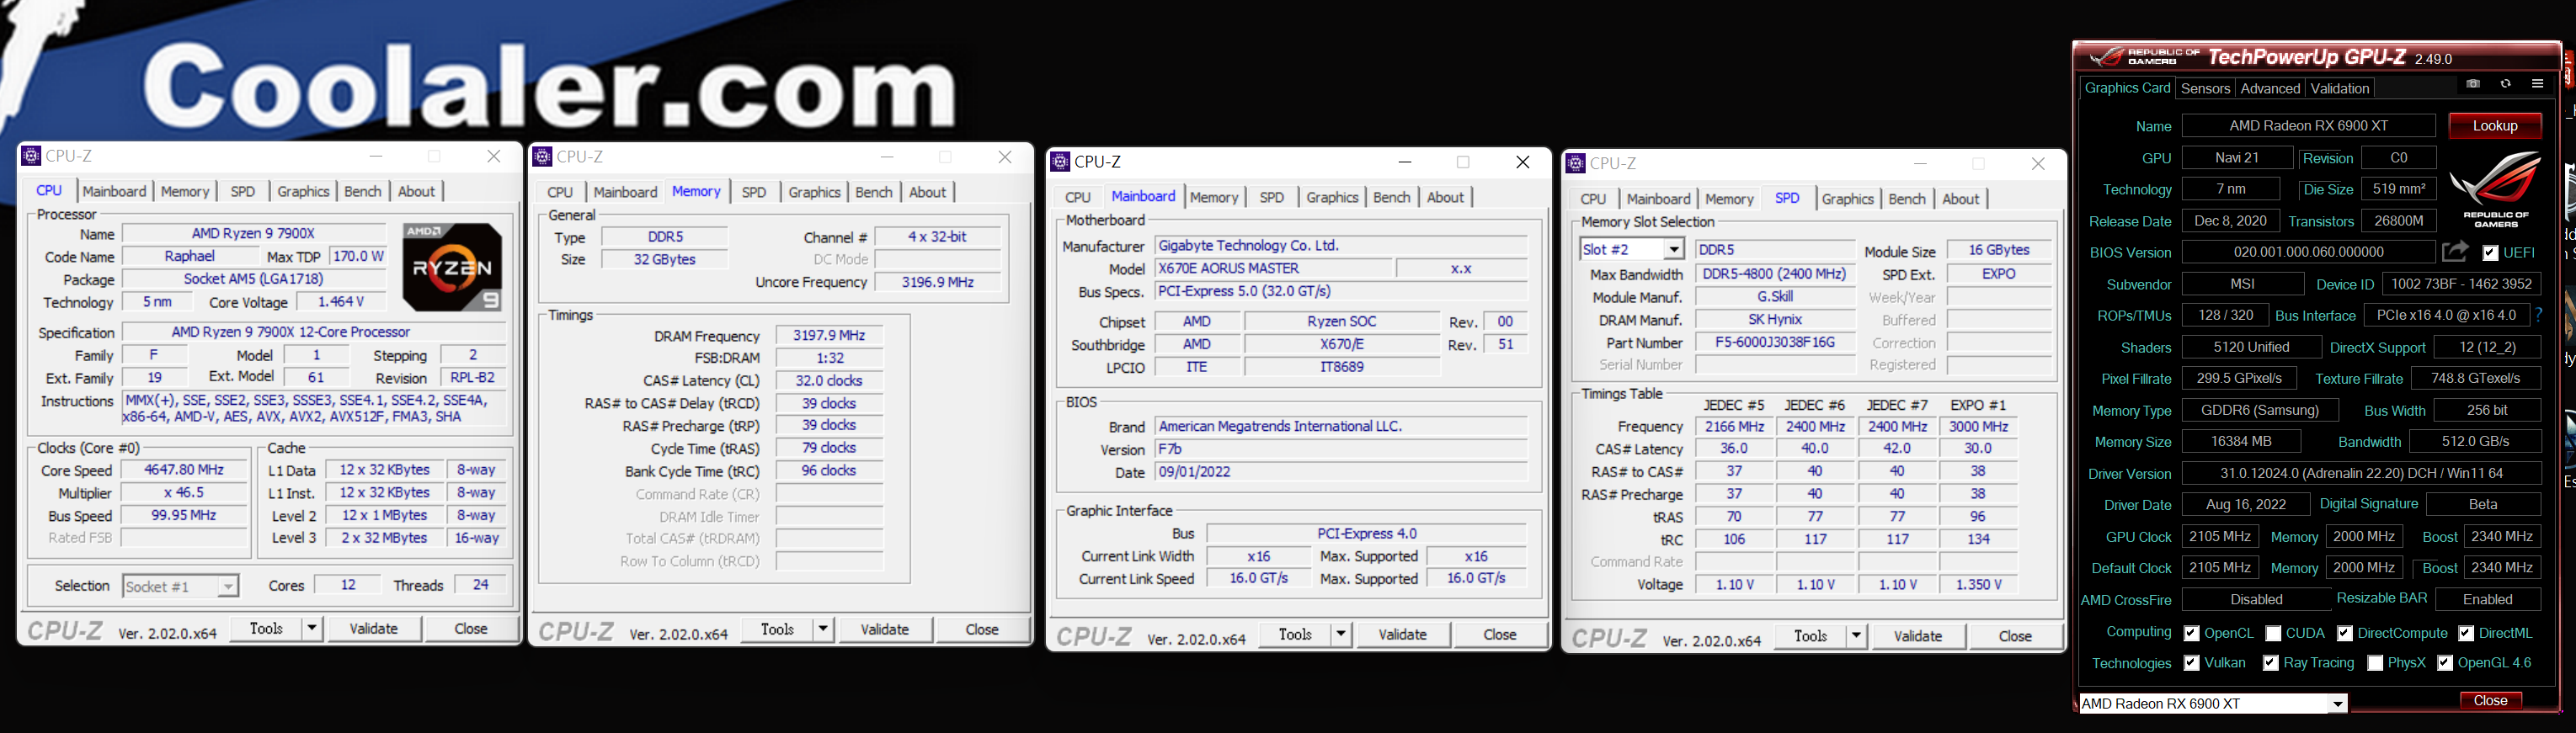The image size is (2576, 733).
Task: Click the ROG logo in GPU-Z
Action: [2495, 190]
